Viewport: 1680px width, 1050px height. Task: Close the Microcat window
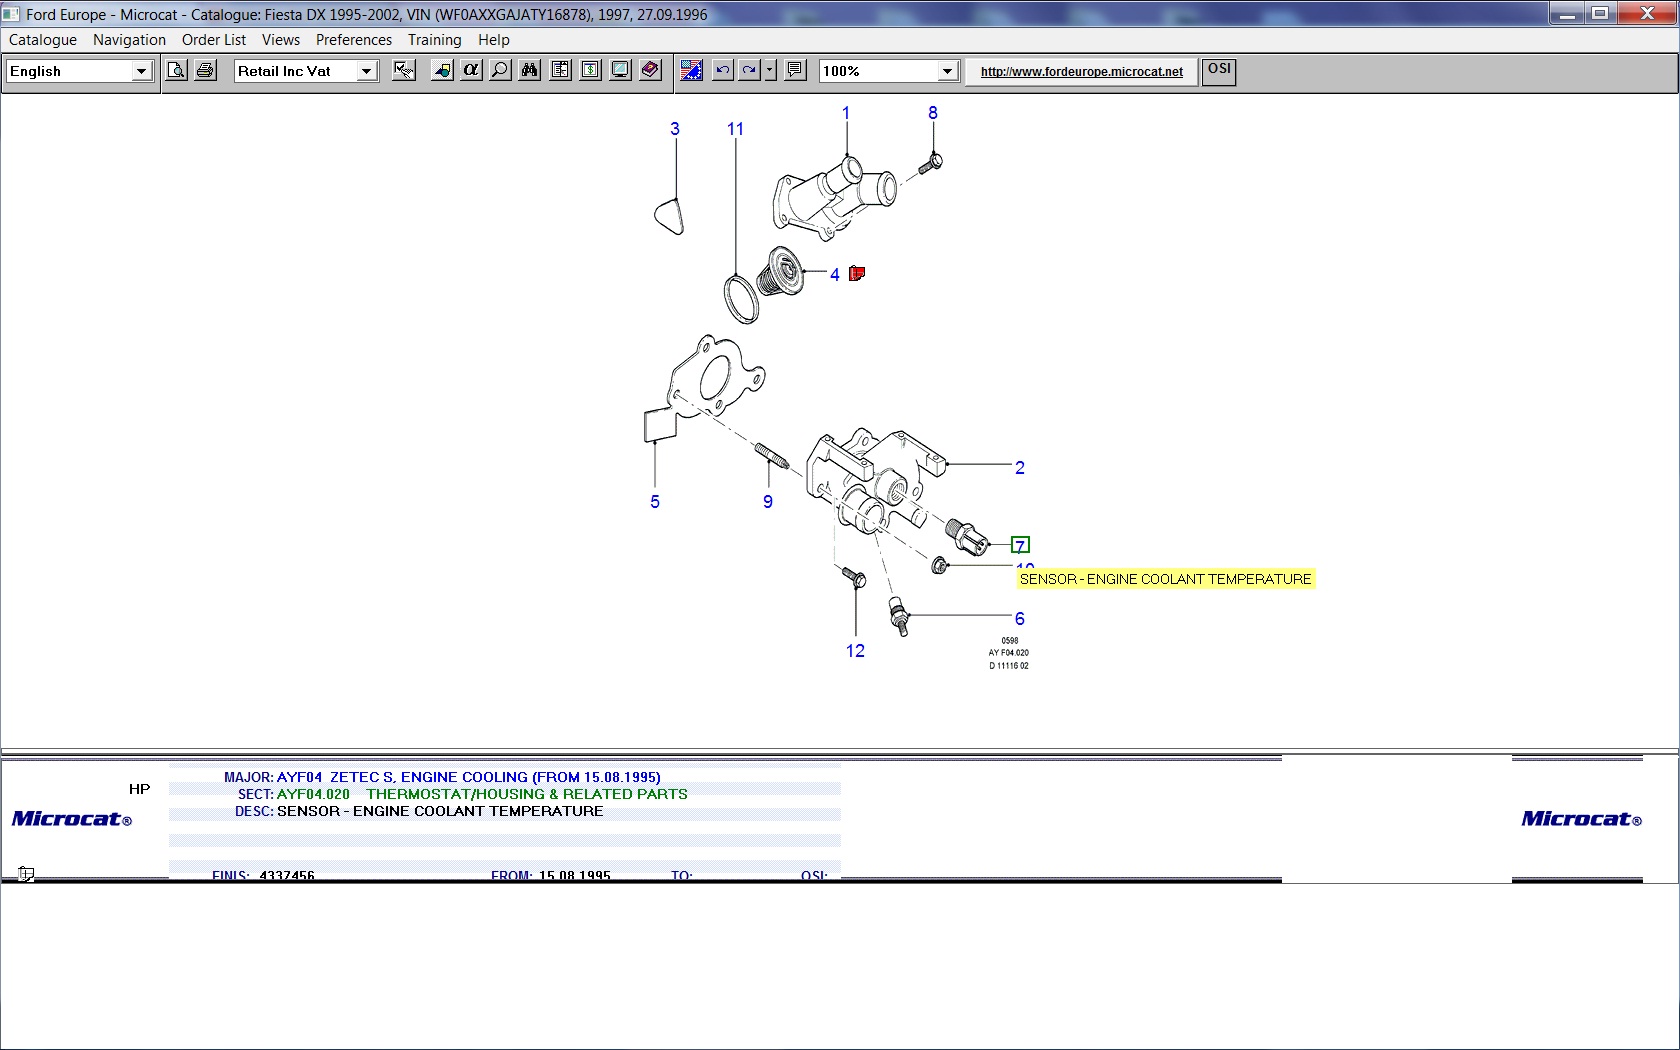(1648, 13)
